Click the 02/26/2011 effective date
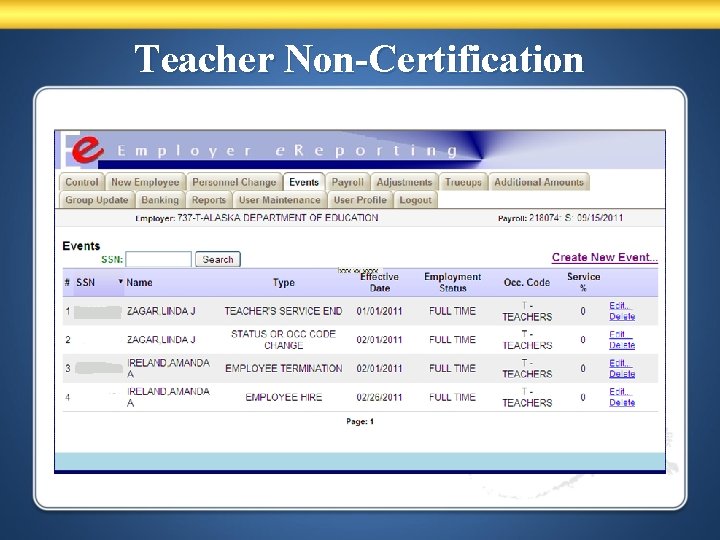This screenshot has width=720, height=540. point(379,397)
